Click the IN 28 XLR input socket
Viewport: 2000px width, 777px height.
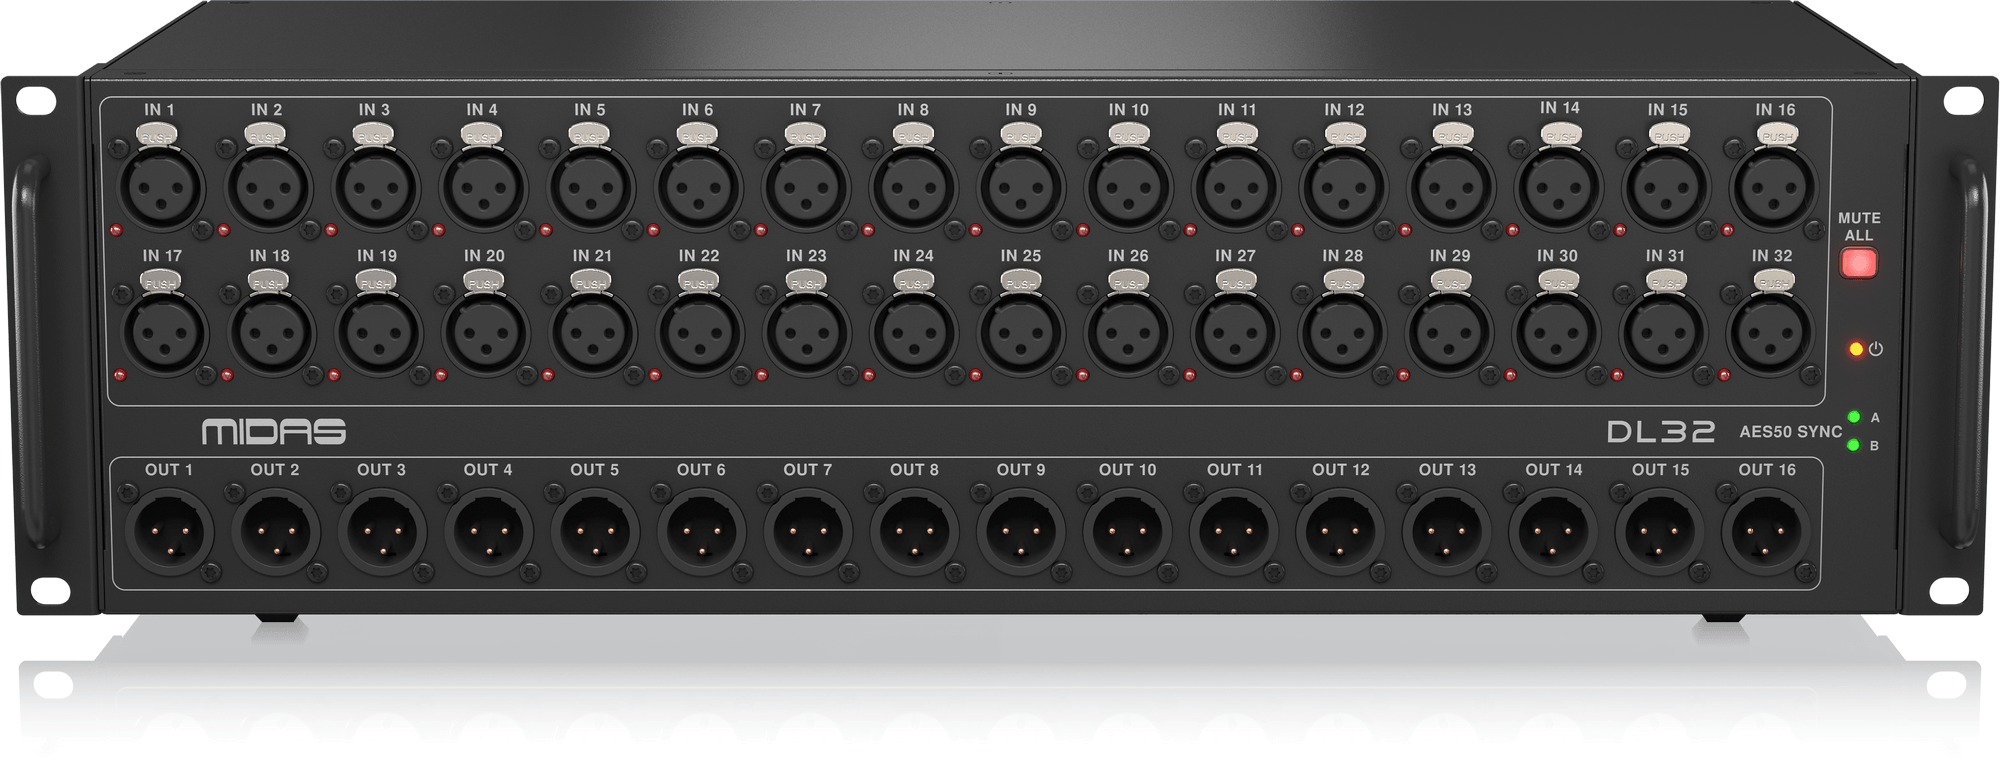click(1343, 334)
